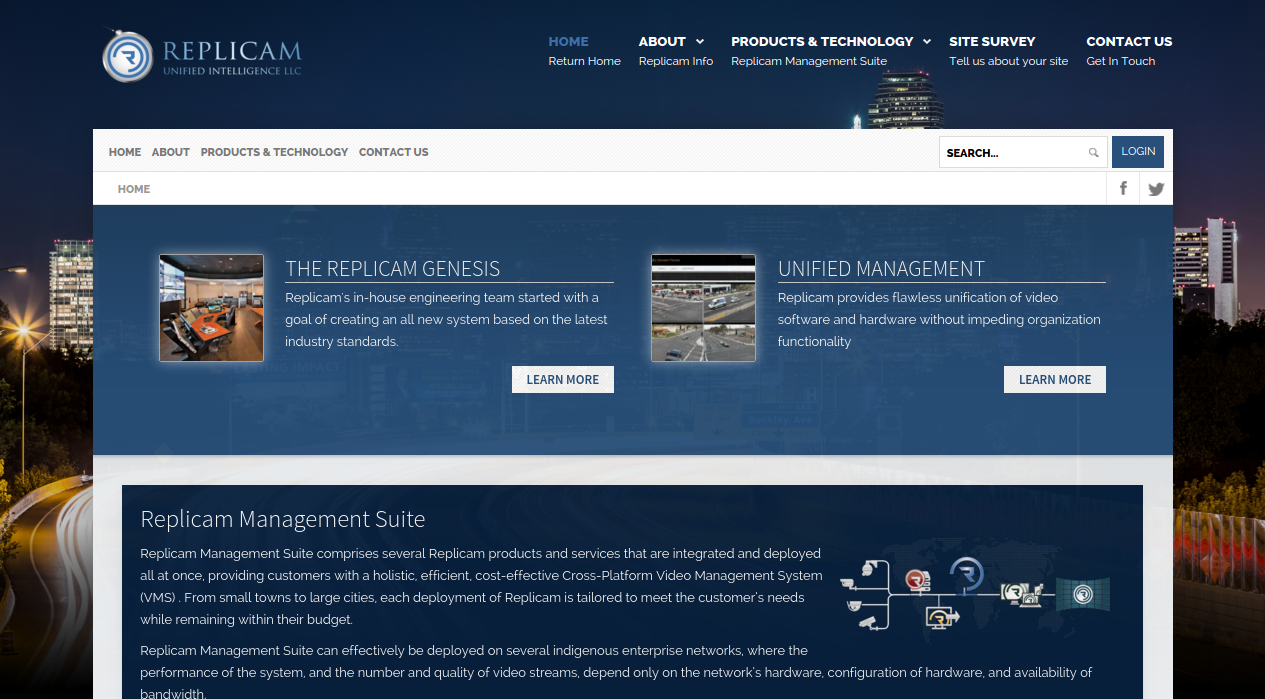Image resolution: width=1265 pixels, height=699 pixels.
Task: Click 'Tell us about your site' subtitle
Action: 1008,61
